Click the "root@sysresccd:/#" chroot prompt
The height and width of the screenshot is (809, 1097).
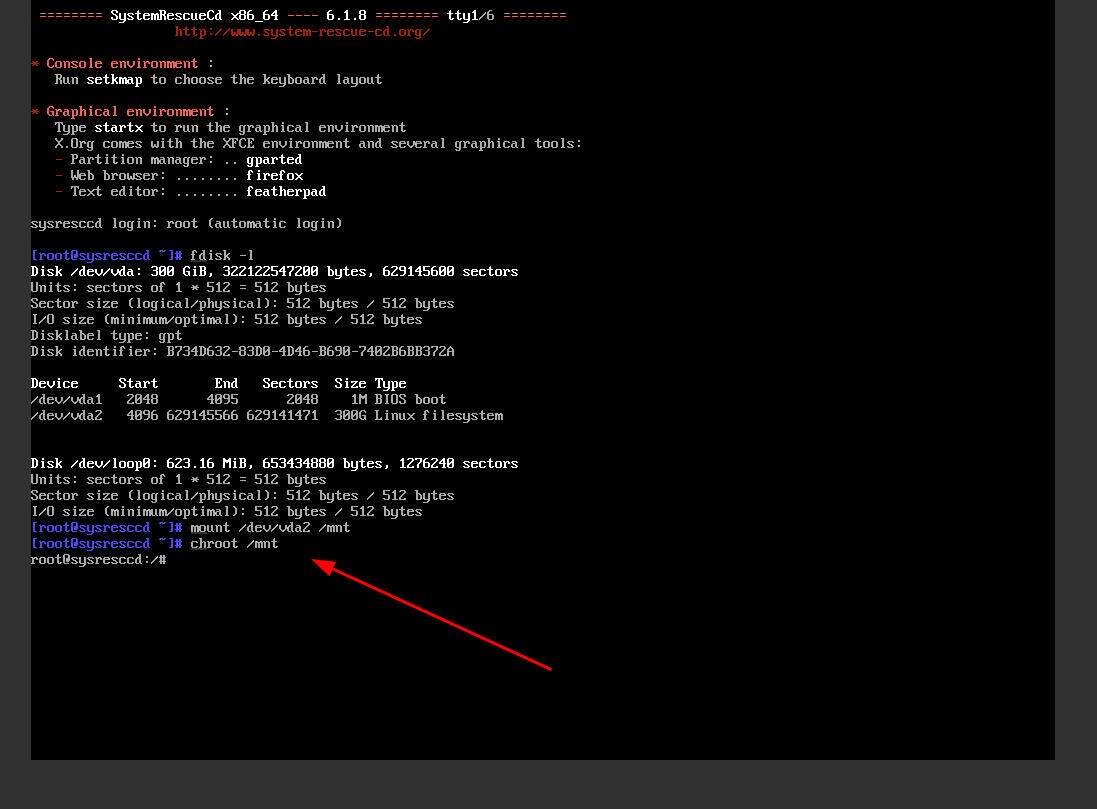coord(99,561)
